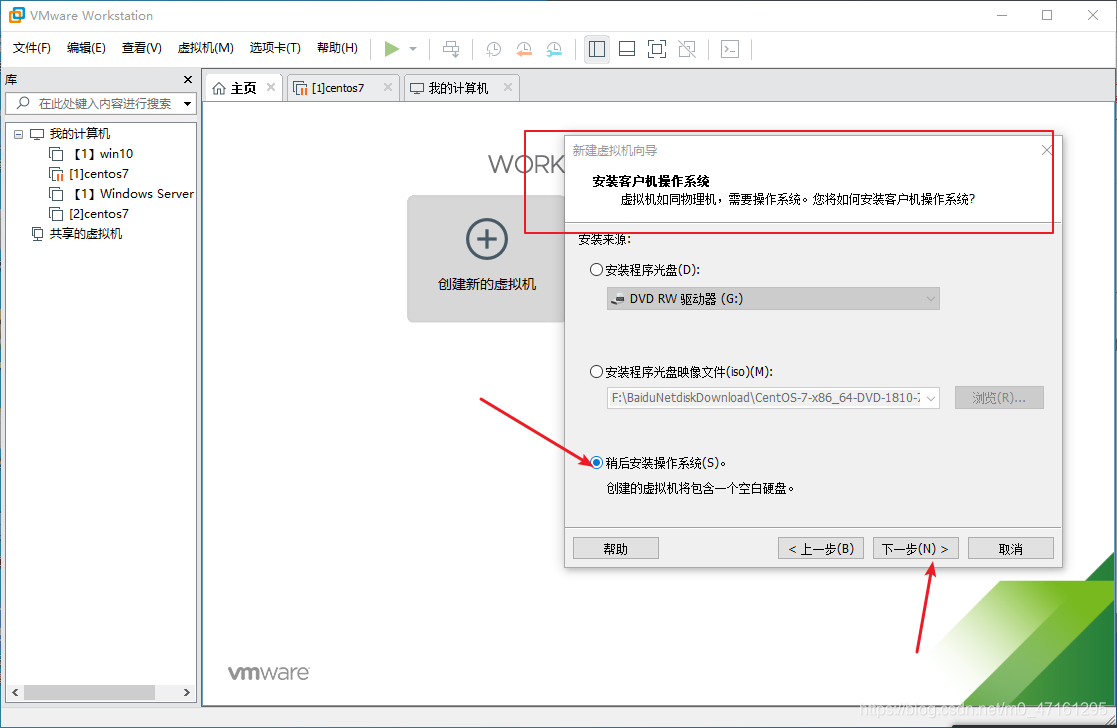Select 安装程序光盘映像文件(iso) radio button
The height and width of the screenshot is (728, 1117).
point(596,372)
